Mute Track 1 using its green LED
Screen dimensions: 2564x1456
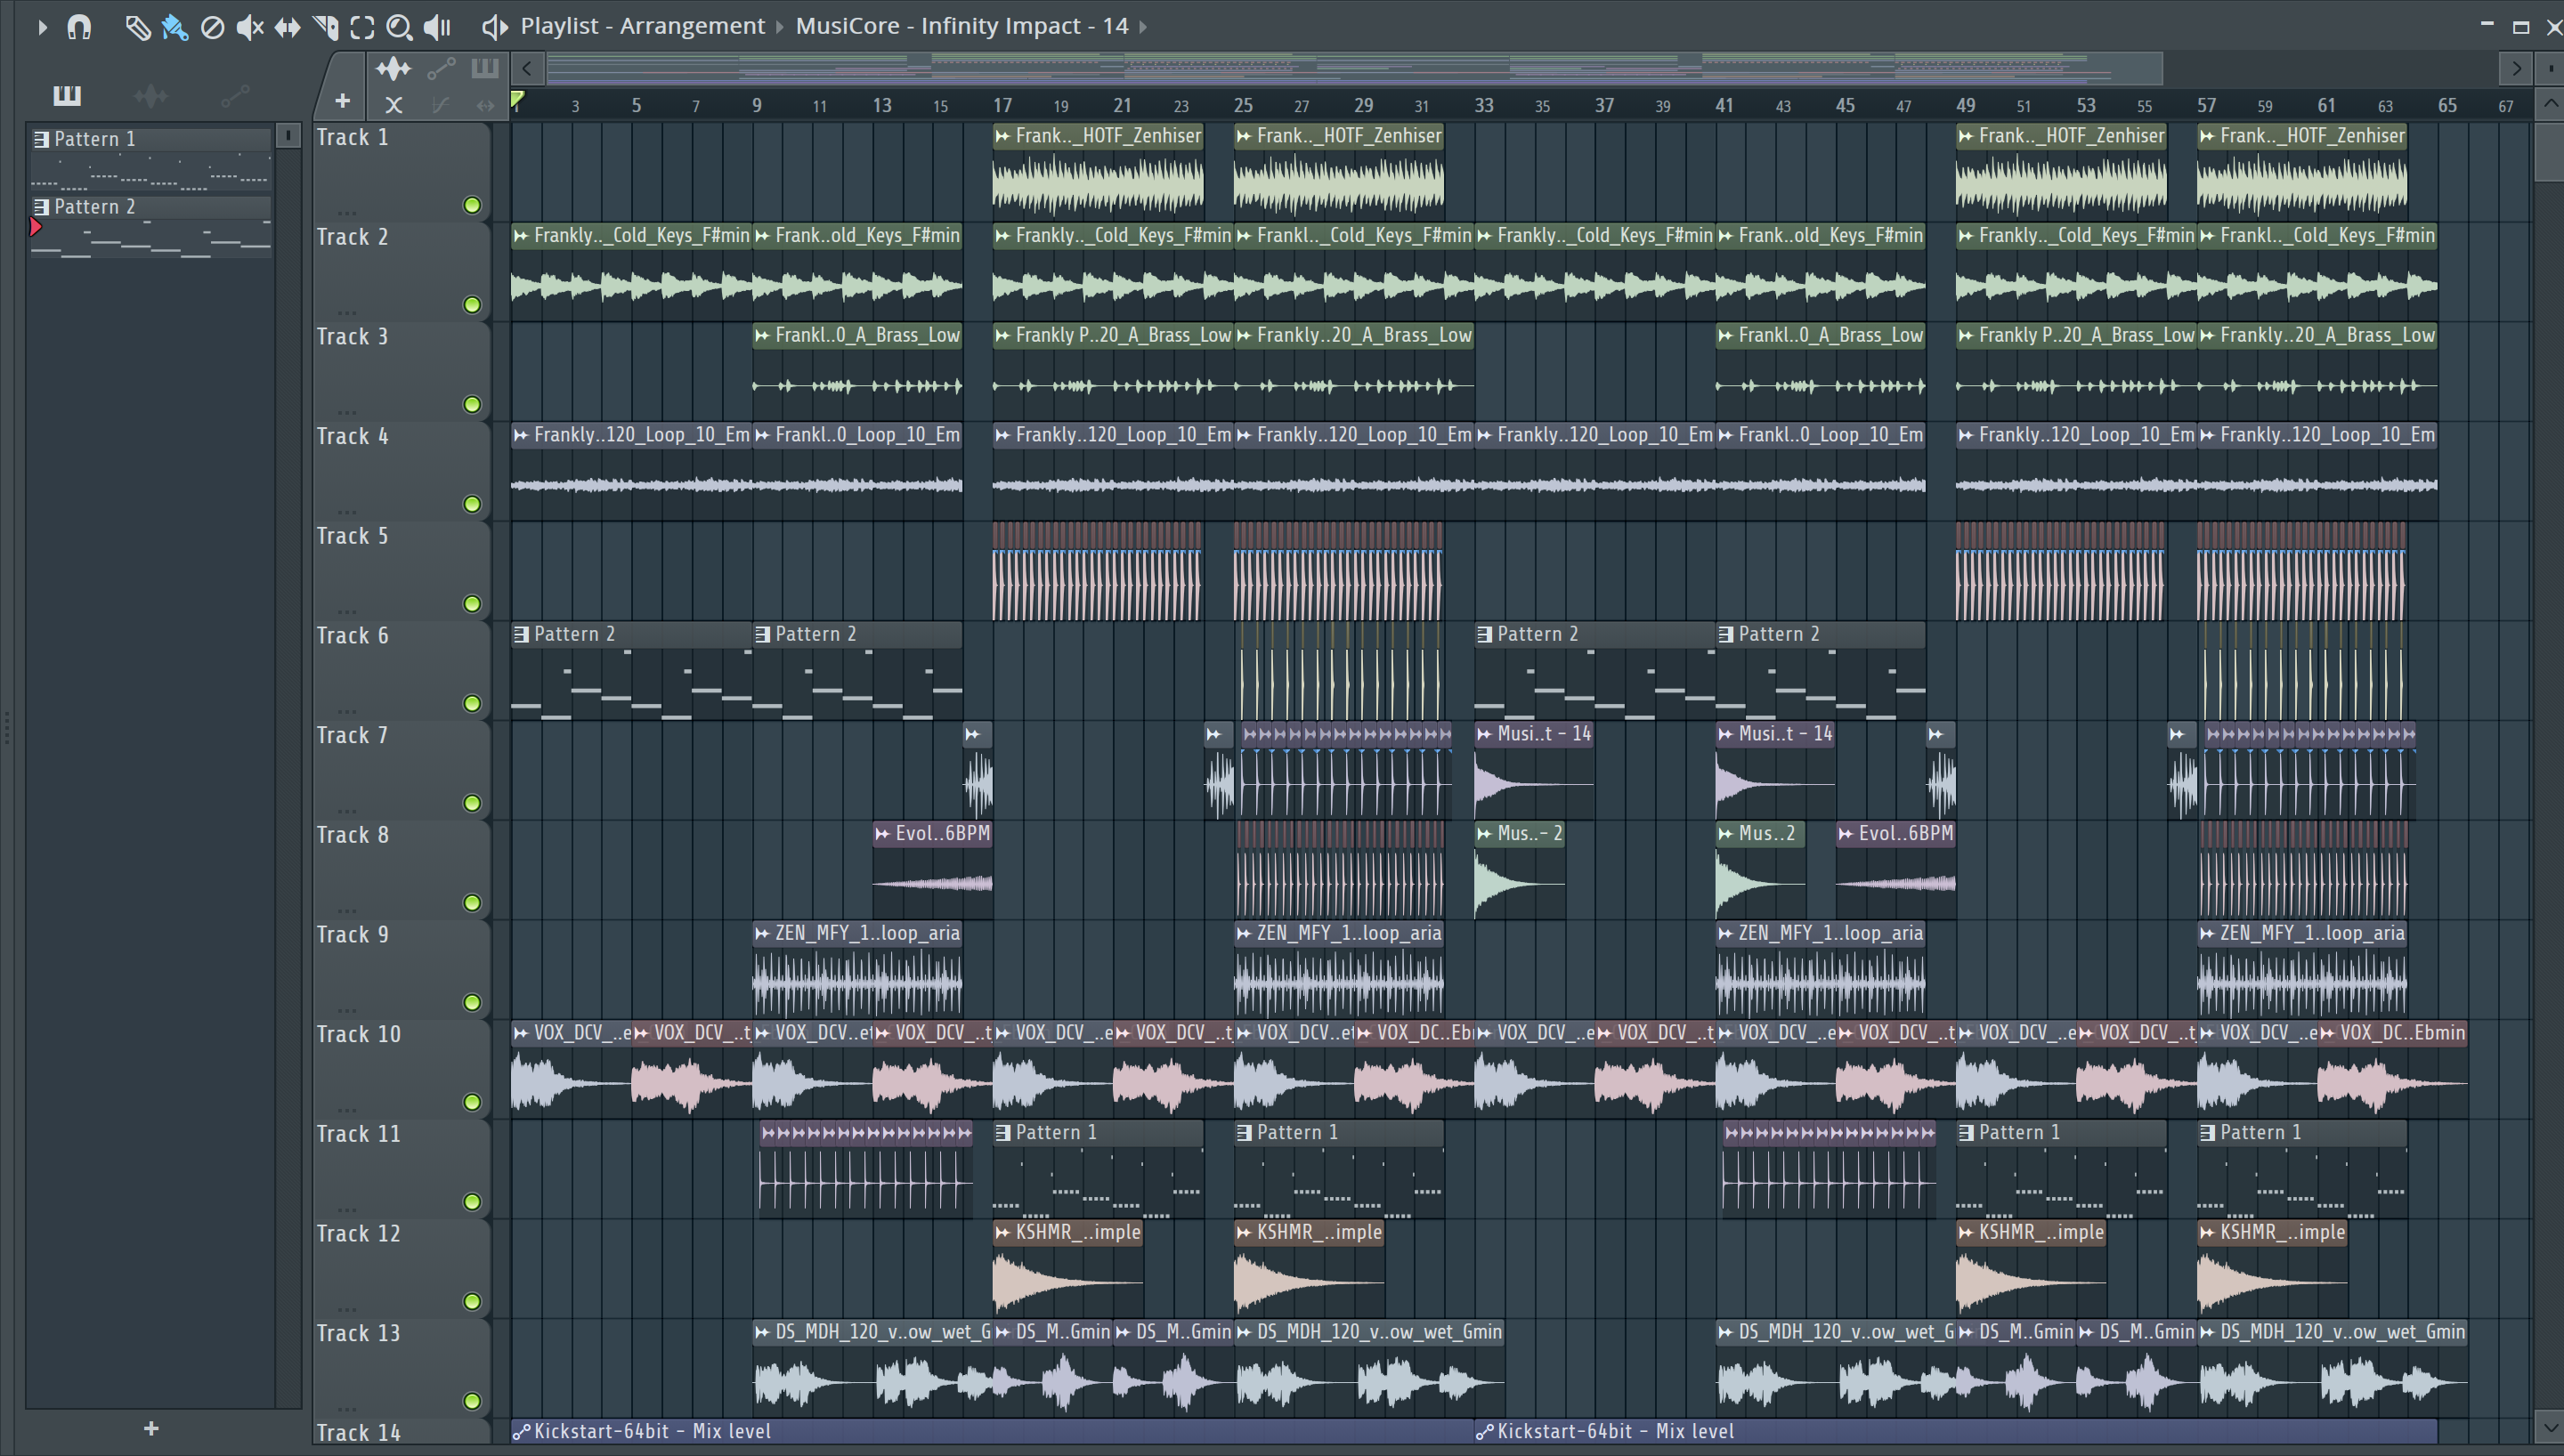click(x=472, y=205)
